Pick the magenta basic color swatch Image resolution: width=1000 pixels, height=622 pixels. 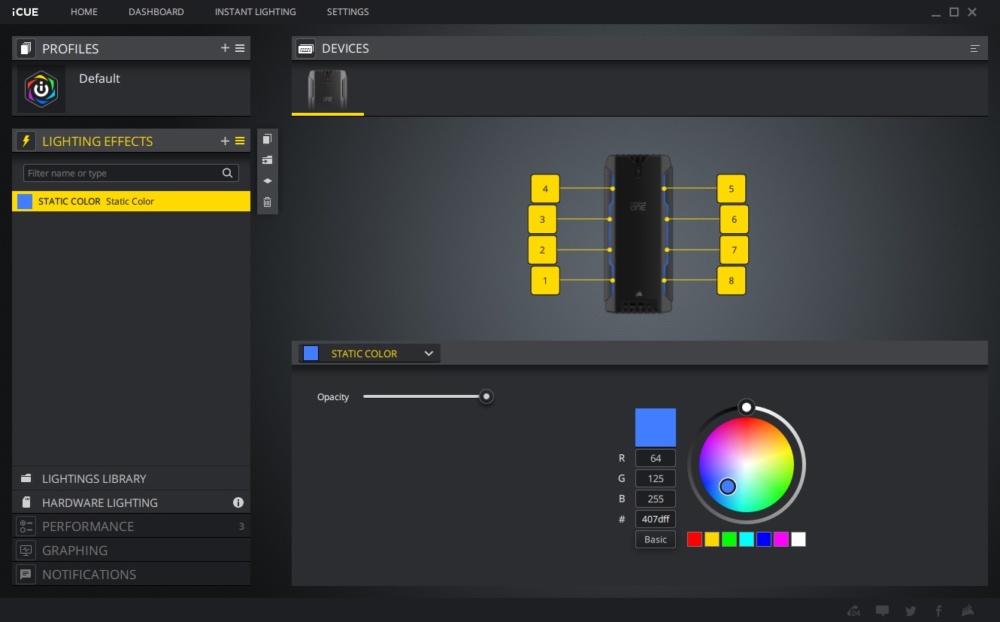[x=781, y=540]
